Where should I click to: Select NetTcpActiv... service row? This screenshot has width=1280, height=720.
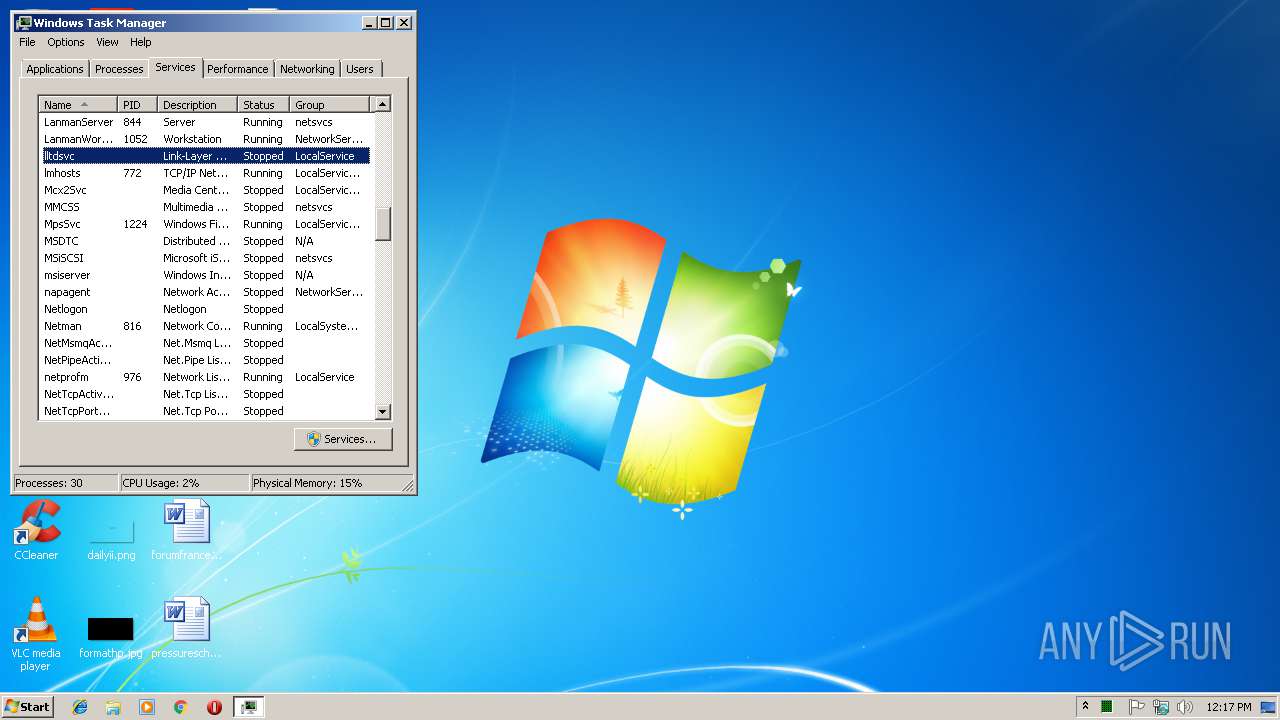coord(205,394)
